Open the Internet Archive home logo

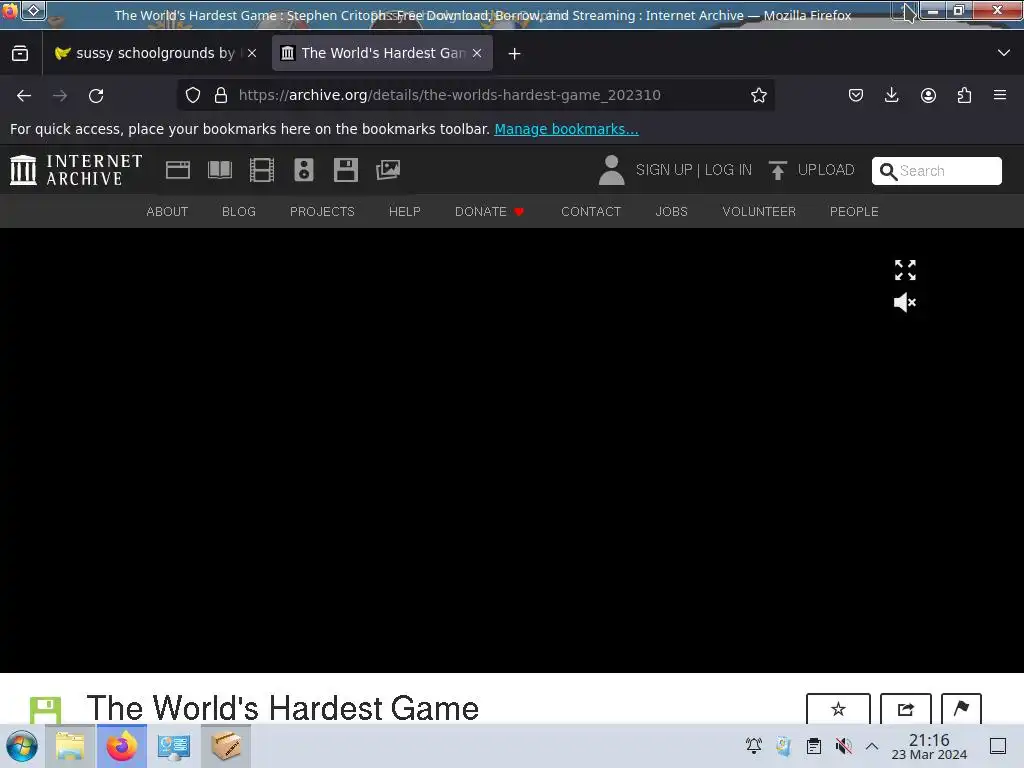(x=76, y=170)
